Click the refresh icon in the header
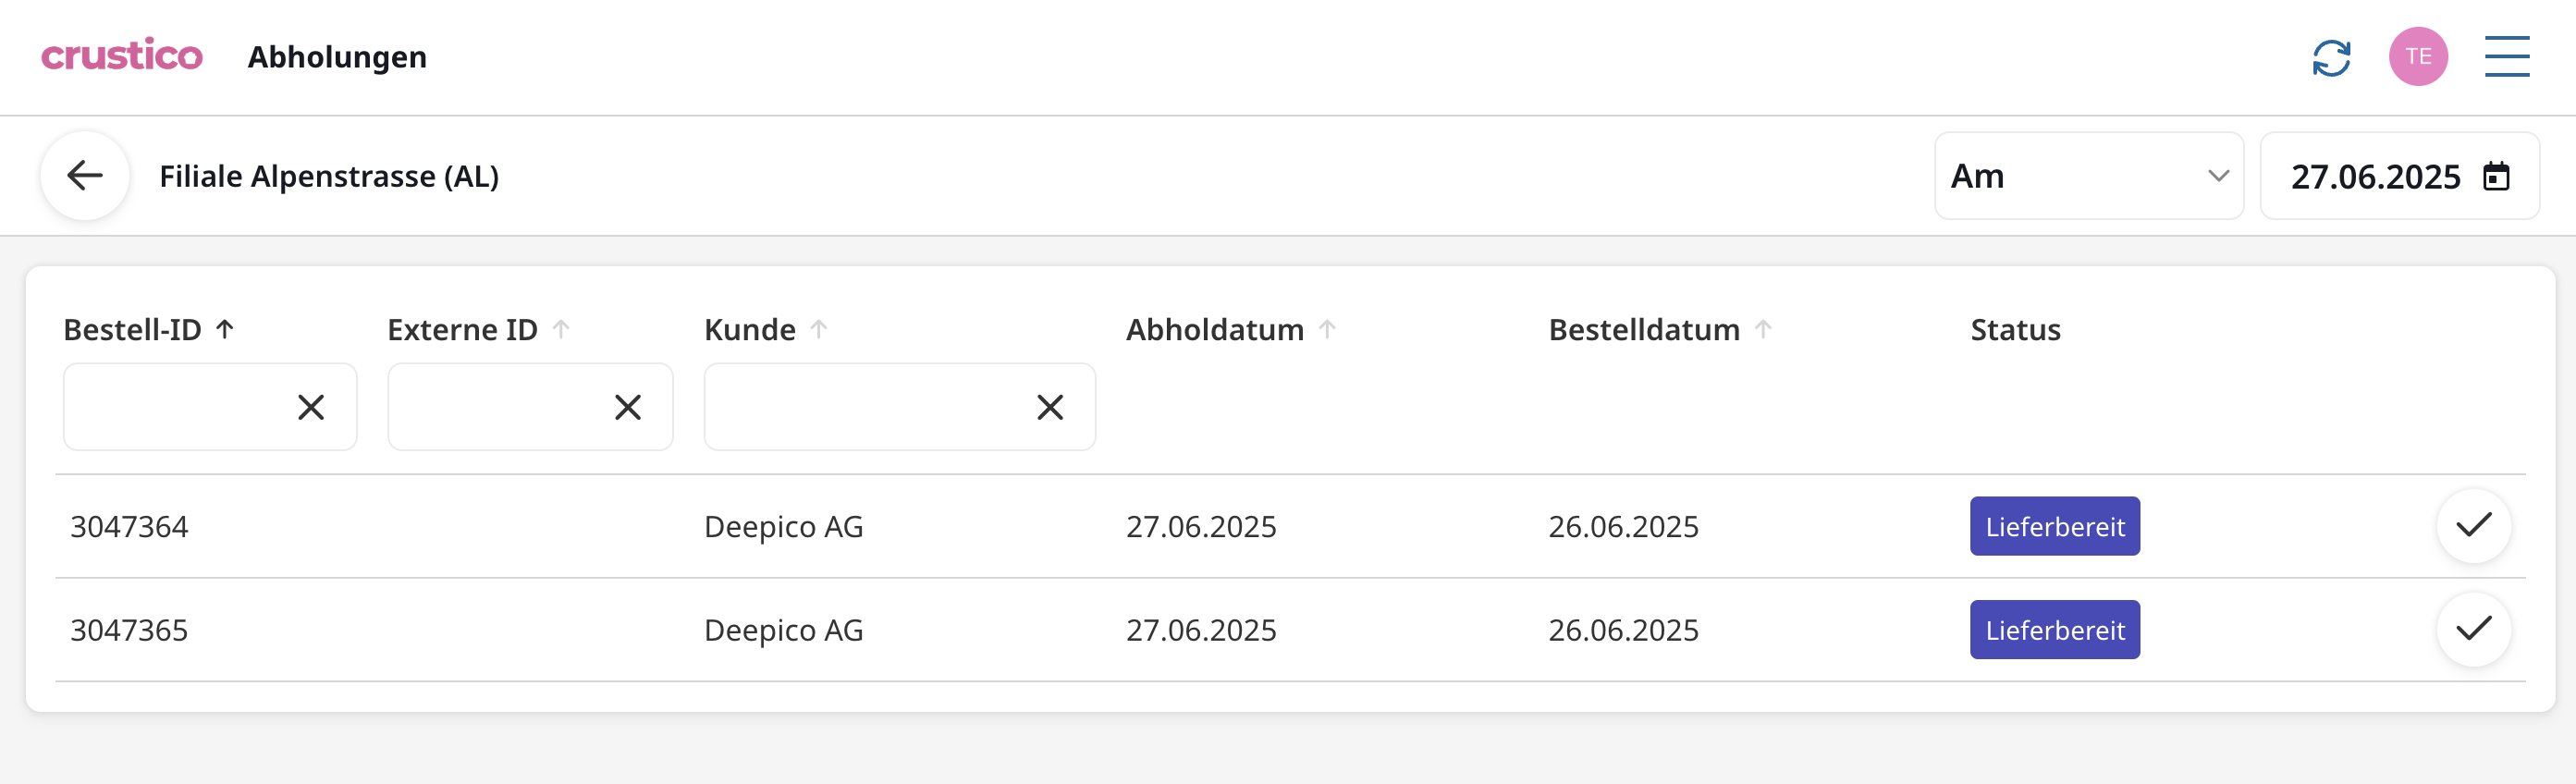2576x784 pixels. point(2331,58)
